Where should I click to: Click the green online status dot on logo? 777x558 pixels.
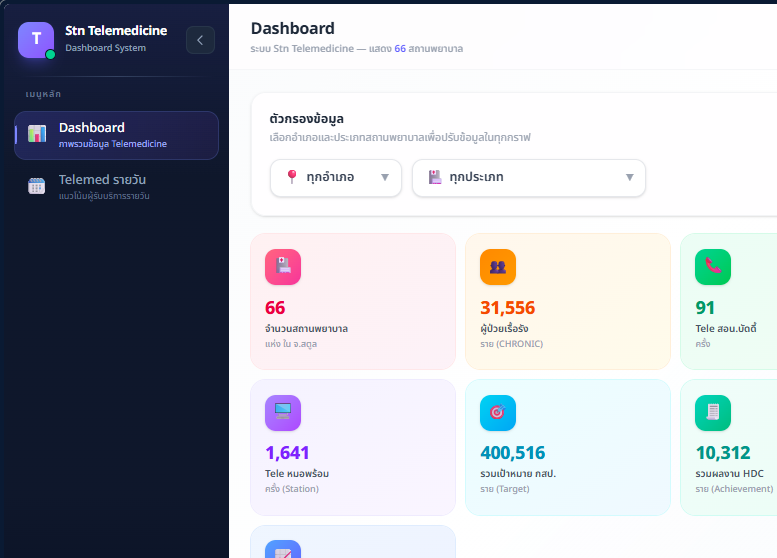(50, 55)
